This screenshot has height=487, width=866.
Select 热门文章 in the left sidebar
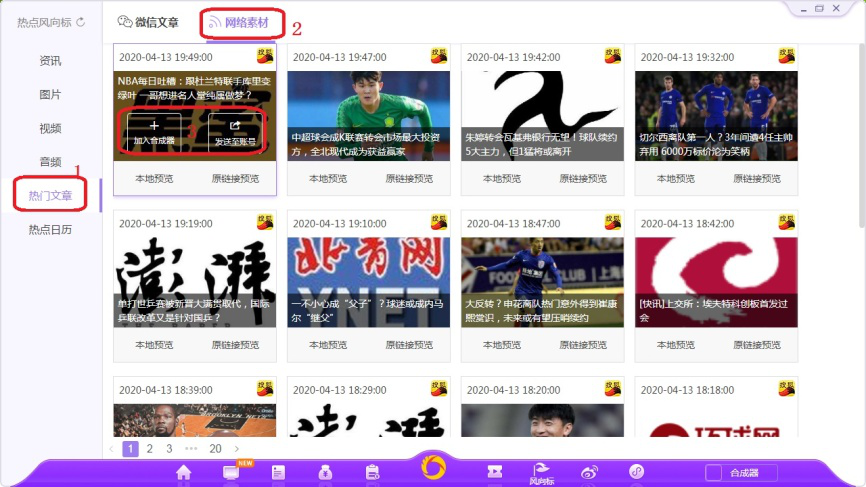50,195
